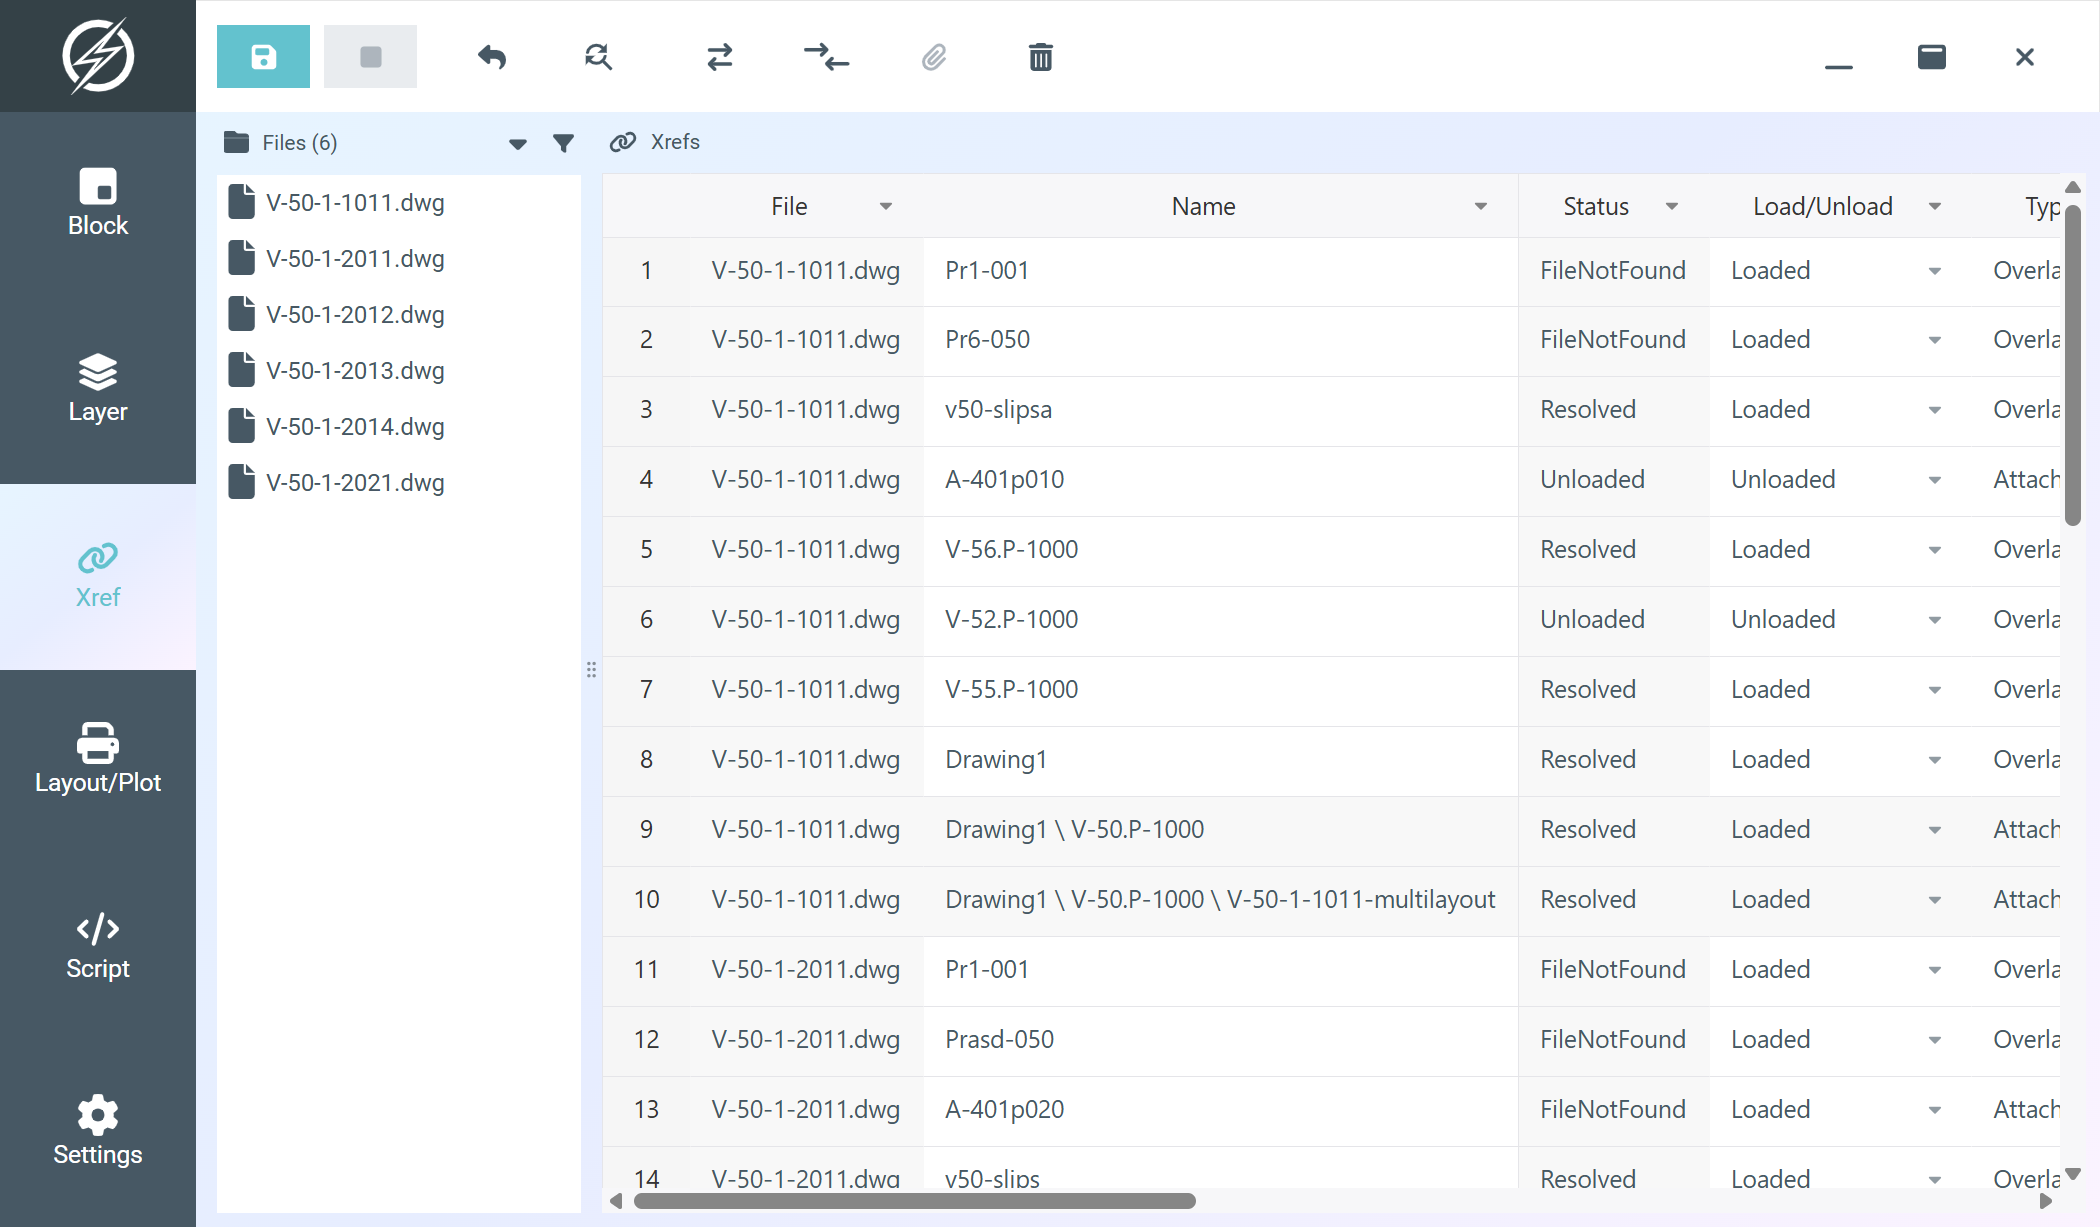The width and height of the screenshot is (2100, 1227).
Task: Open the Block sidebar tab
Action: coord(98,205)
